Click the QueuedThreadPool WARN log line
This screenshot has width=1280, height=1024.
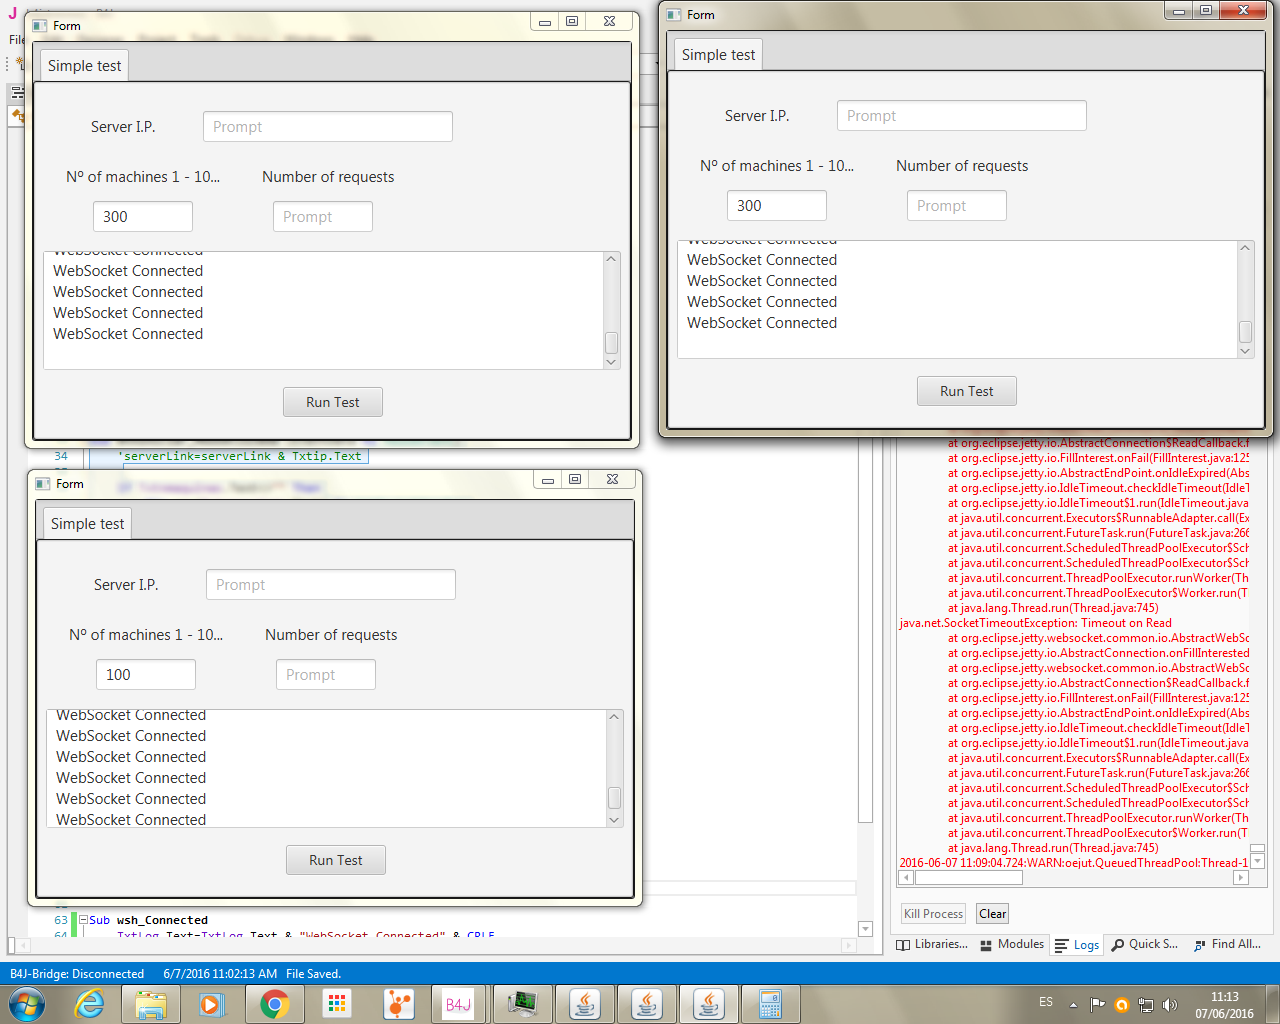(x=1074, y=863)
